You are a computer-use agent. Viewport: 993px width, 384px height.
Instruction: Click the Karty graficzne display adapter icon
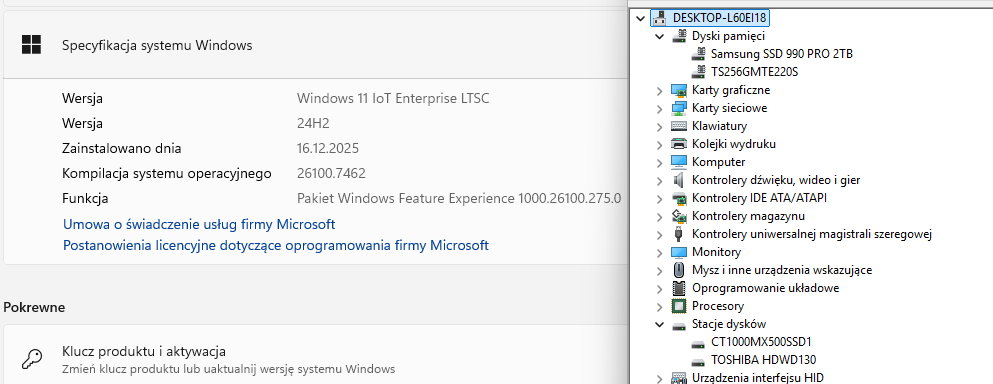(x=678, y=90)
